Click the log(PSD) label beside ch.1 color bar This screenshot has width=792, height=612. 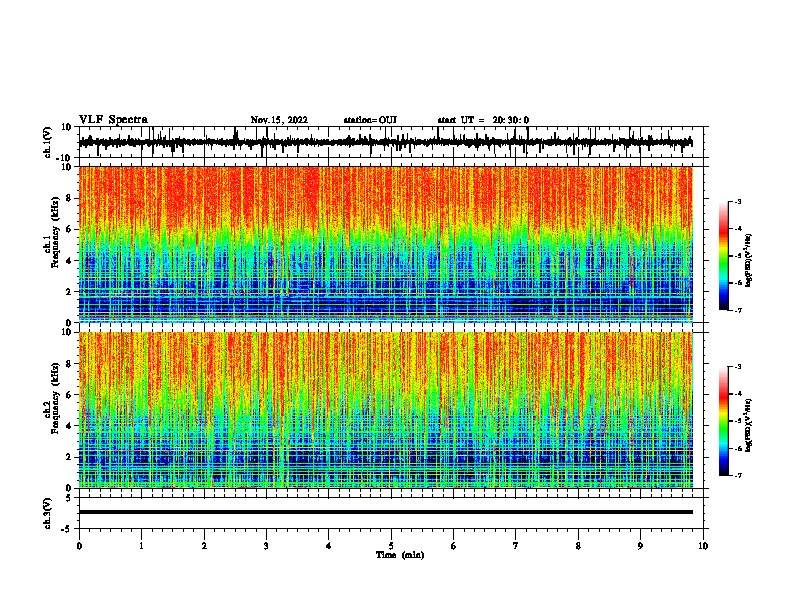[x=749, y=260]
